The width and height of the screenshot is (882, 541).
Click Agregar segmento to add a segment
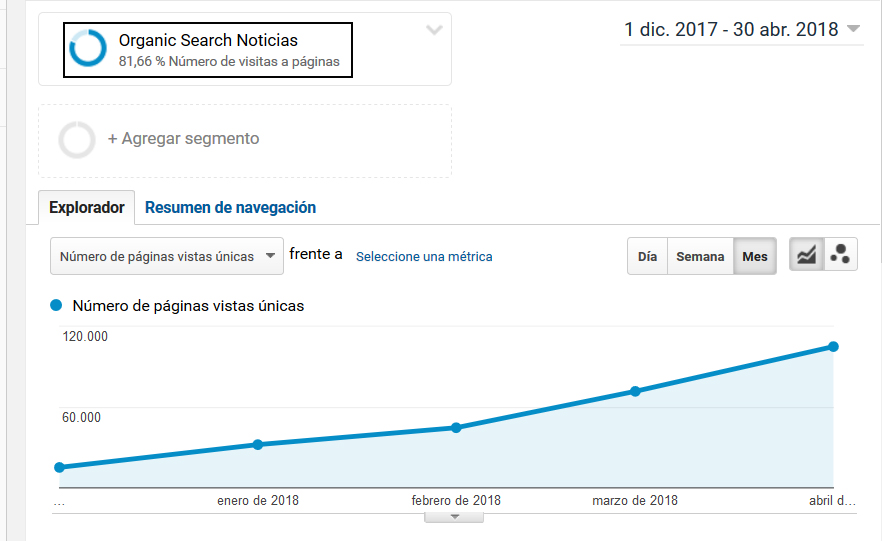click(x=183, y=139)
